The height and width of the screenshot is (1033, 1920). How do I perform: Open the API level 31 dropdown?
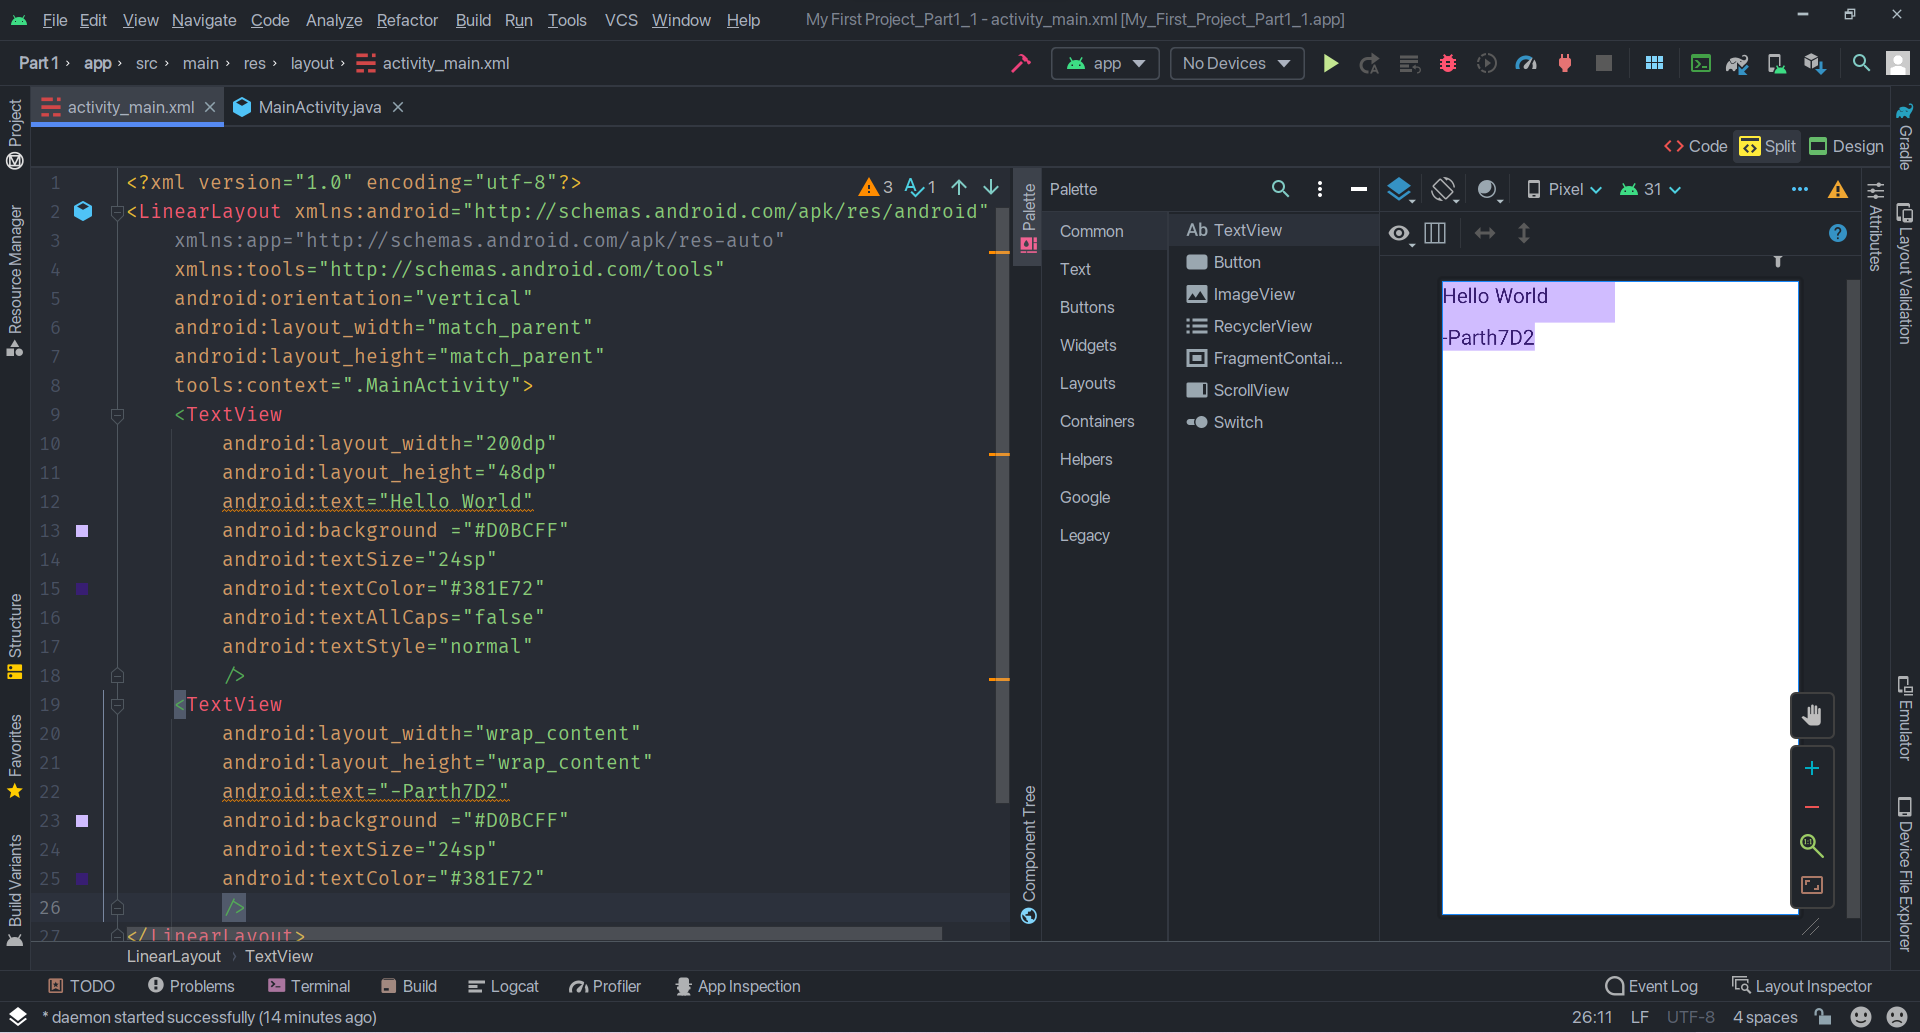(x=1648, y=189)
